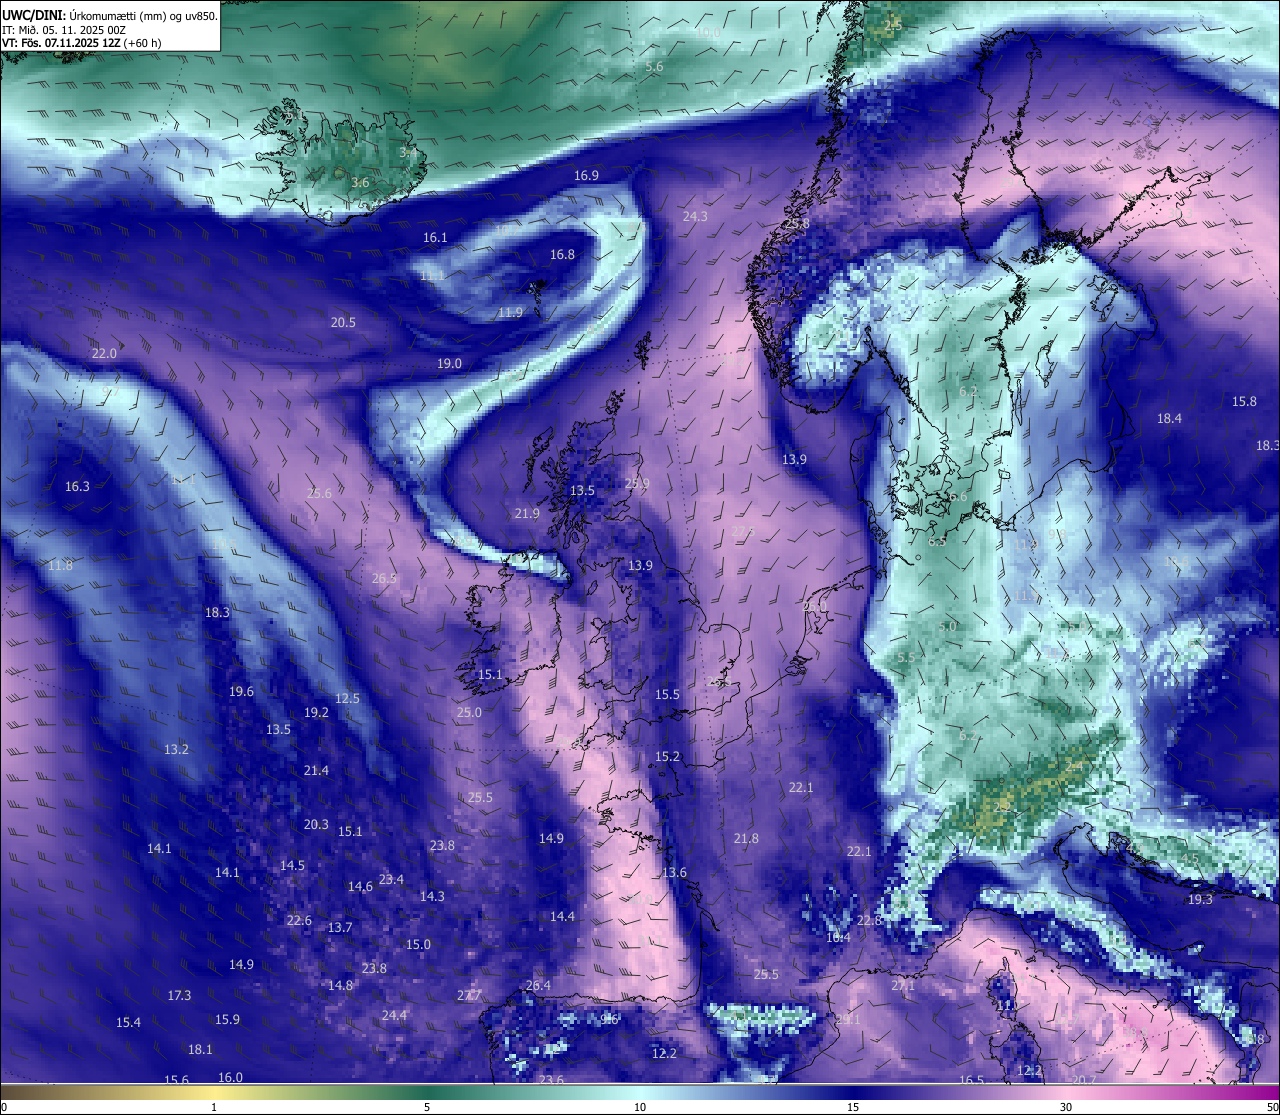
Task: Click the 19.0 value below the cyclone
Action: tap(449, 364)
